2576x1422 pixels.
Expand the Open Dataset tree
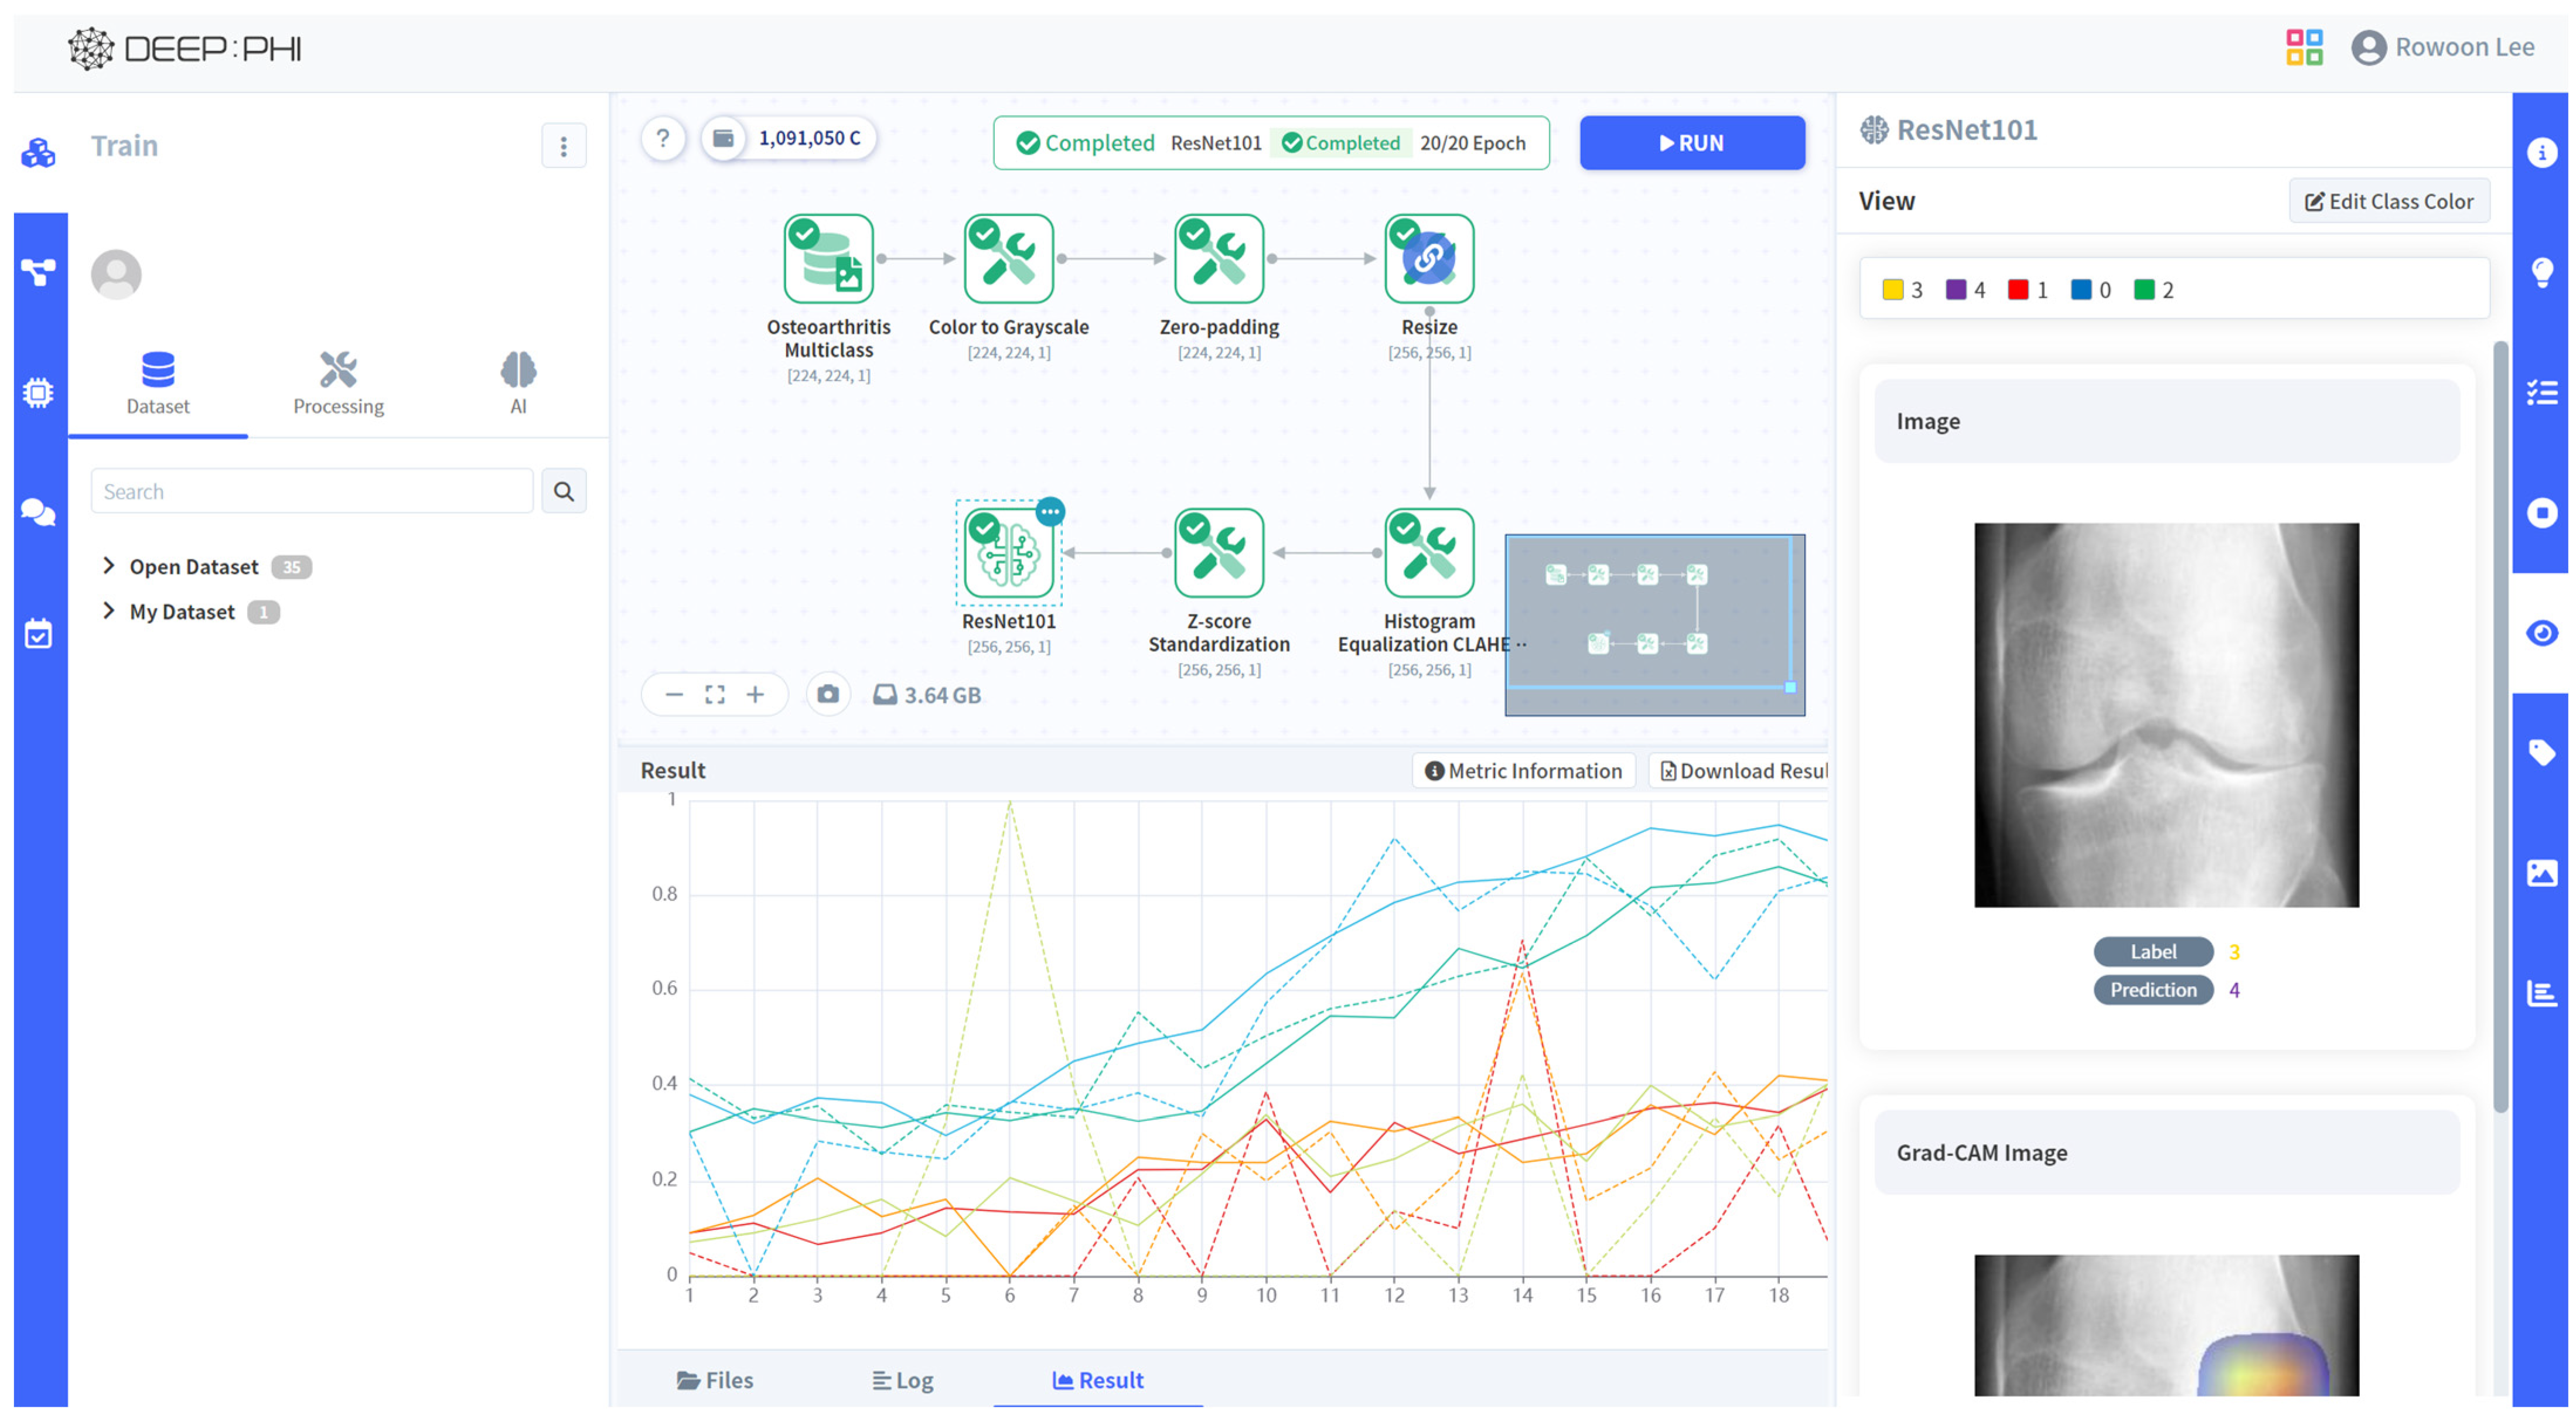click(109, 566)
